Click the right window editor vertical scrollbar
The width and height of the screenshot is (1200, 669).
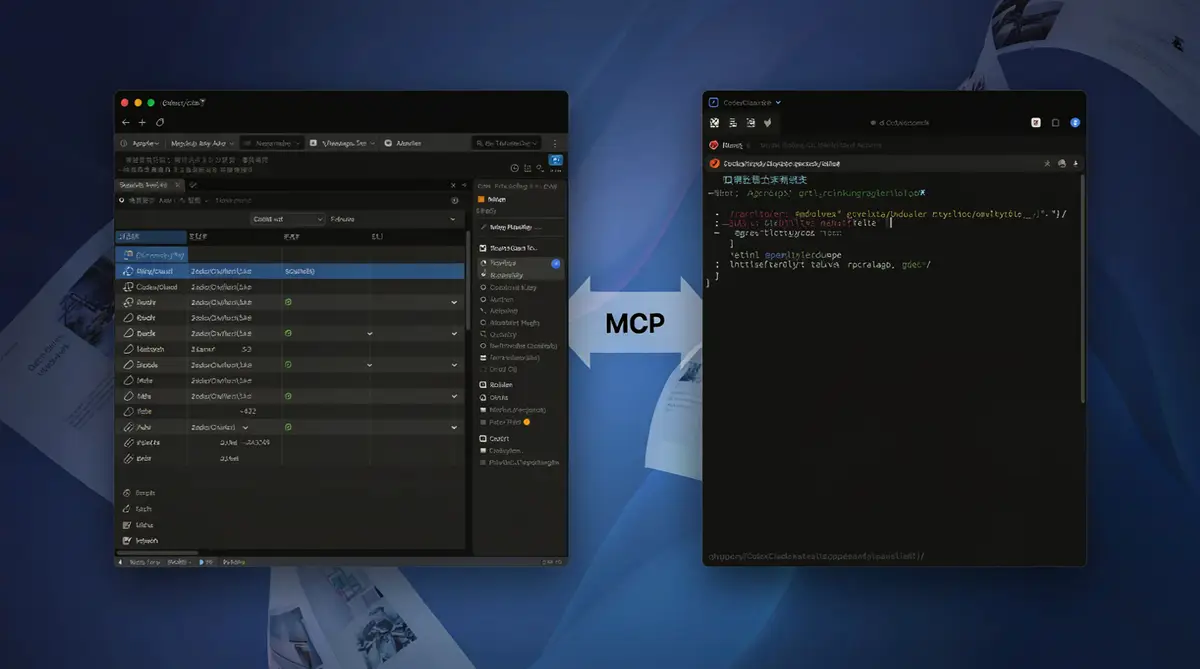(x=1083, y=290)
